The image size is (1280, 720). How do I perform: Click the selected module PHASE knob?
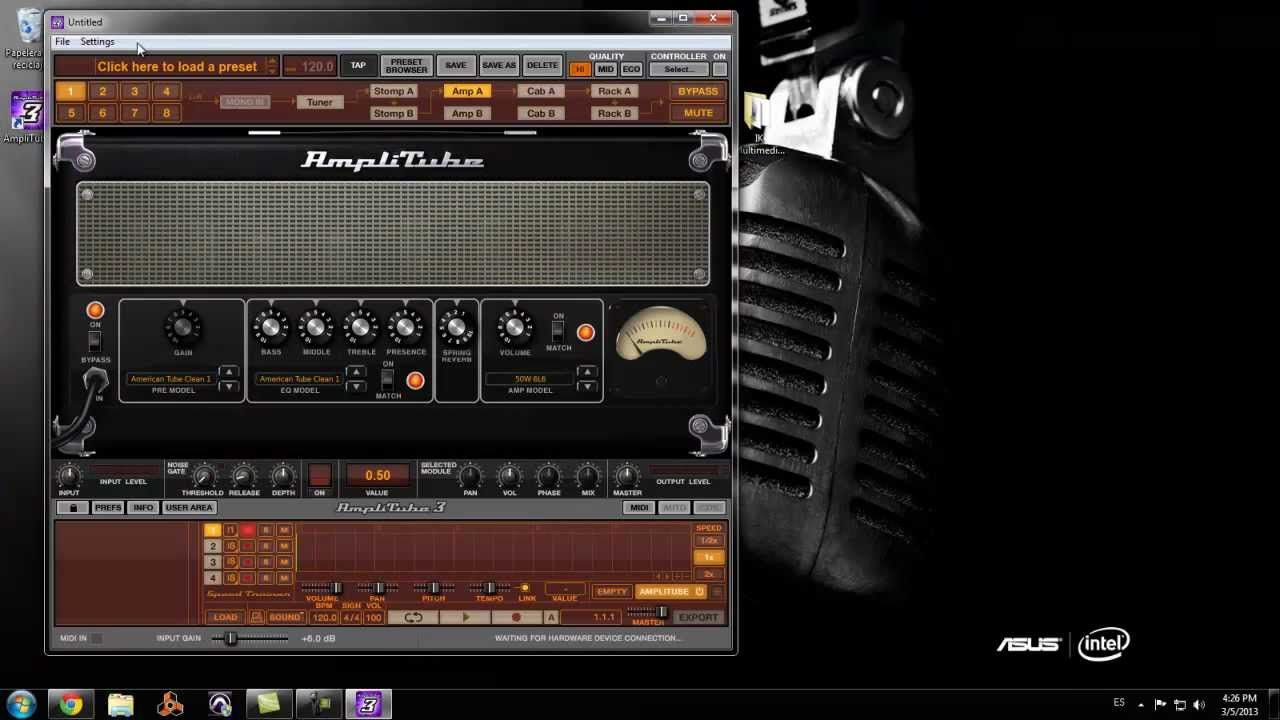[x=548, y=476]
